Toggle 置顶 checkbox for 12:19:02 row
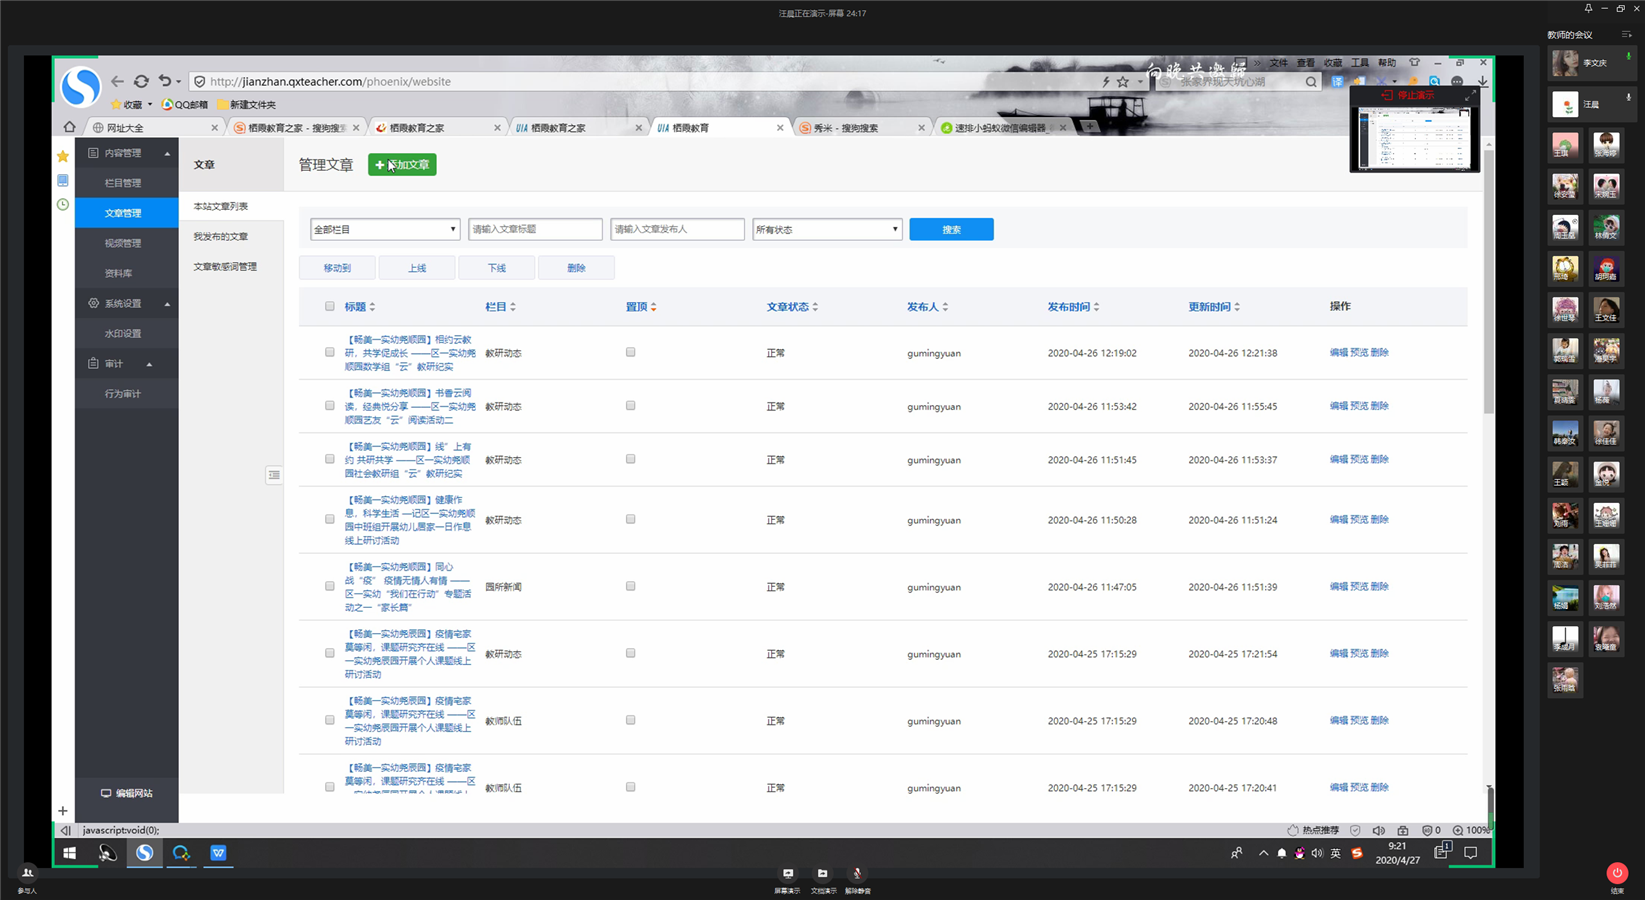1645x900 pixels. click(x=630, y=353)
